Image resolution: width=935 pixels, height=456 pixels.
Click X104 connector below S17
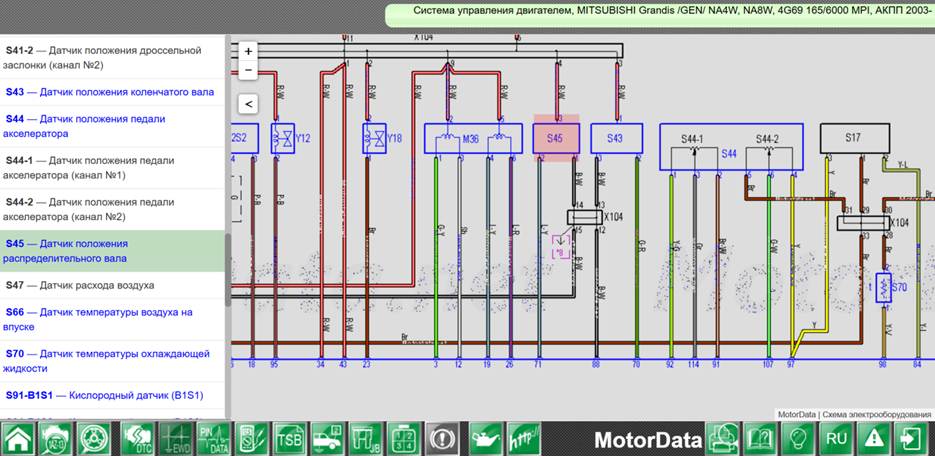point(862,223)
